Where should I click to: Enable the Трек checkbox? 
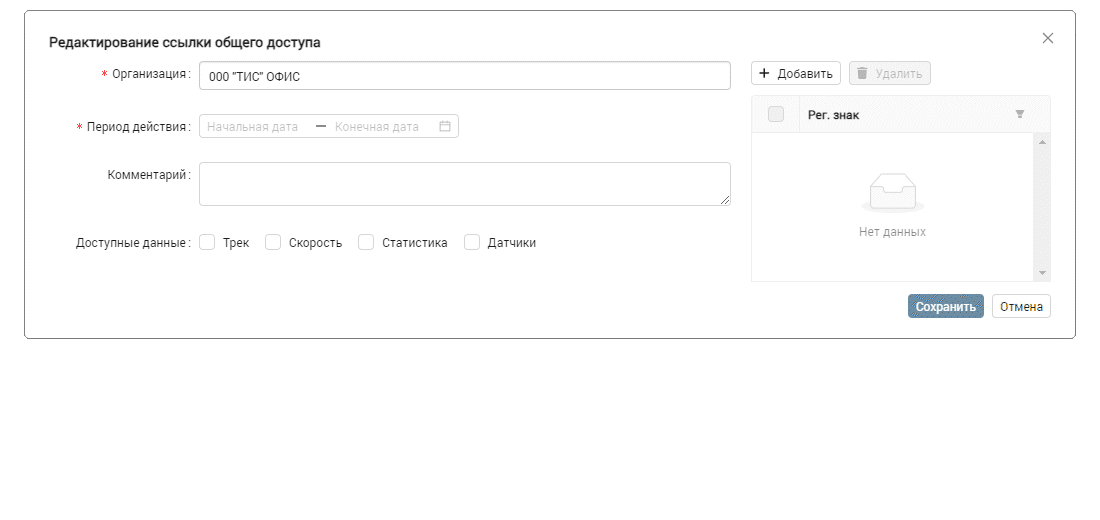coord(208,242)
